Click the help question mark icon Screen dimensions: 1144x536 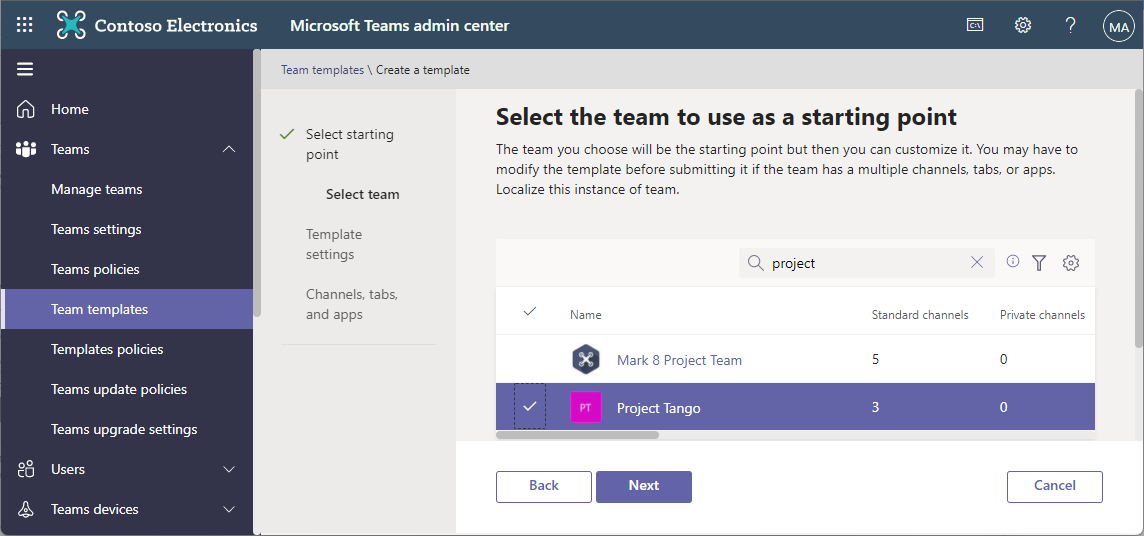click(1070, 26)
